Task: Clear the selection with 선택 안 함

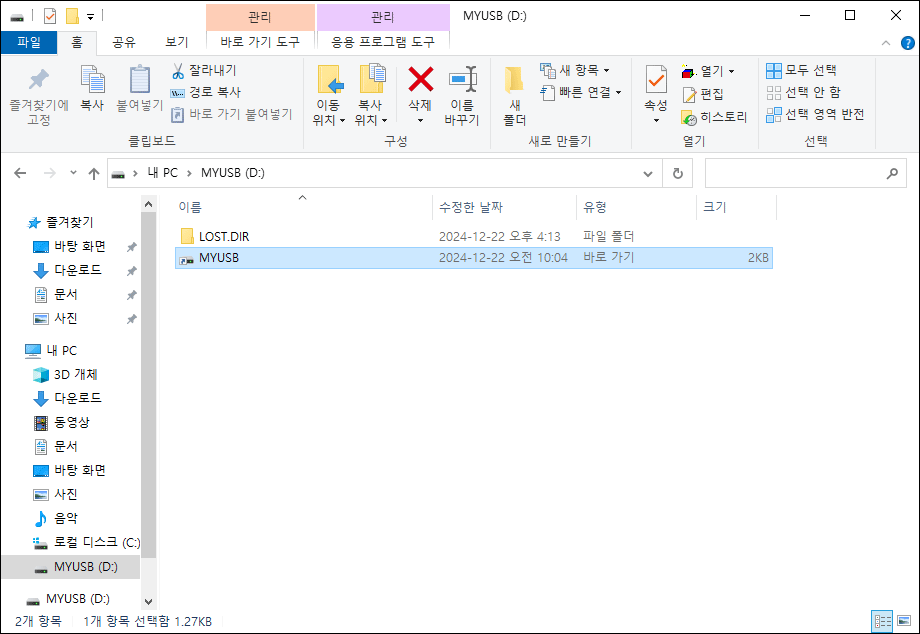Action: point(803,92)
